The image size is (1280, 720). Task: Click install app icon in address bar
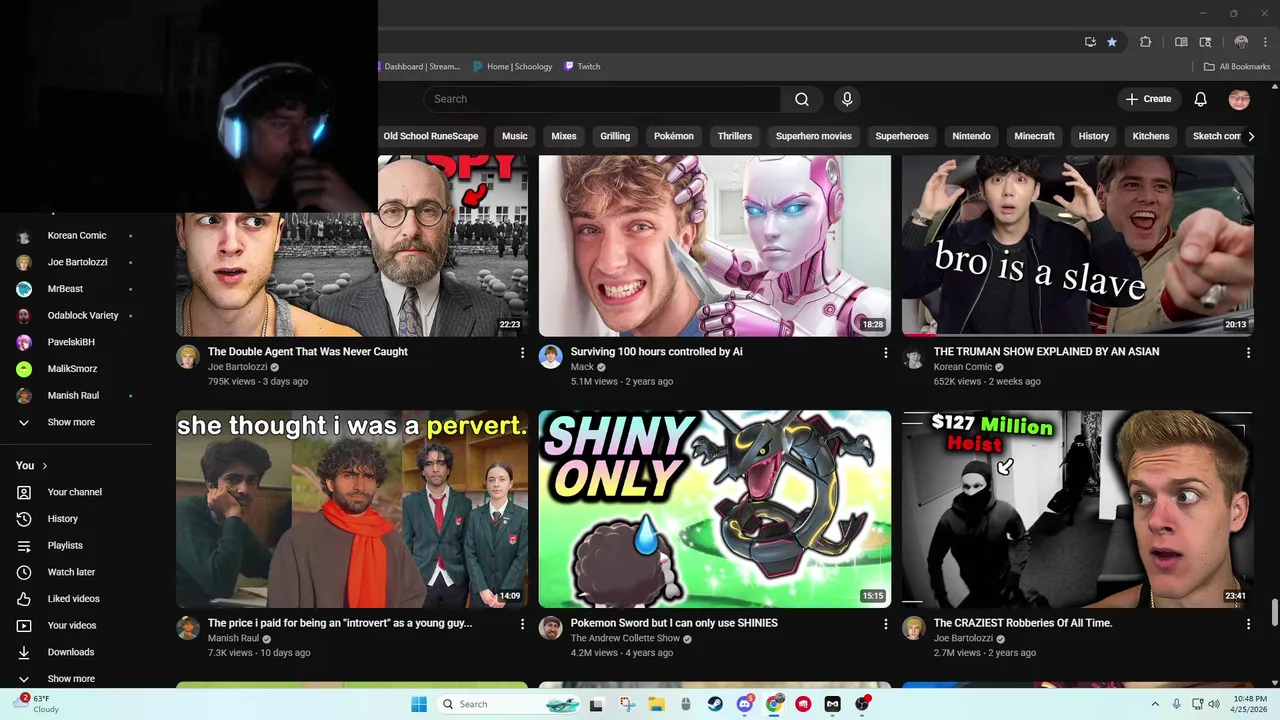tap(1090, 42)
